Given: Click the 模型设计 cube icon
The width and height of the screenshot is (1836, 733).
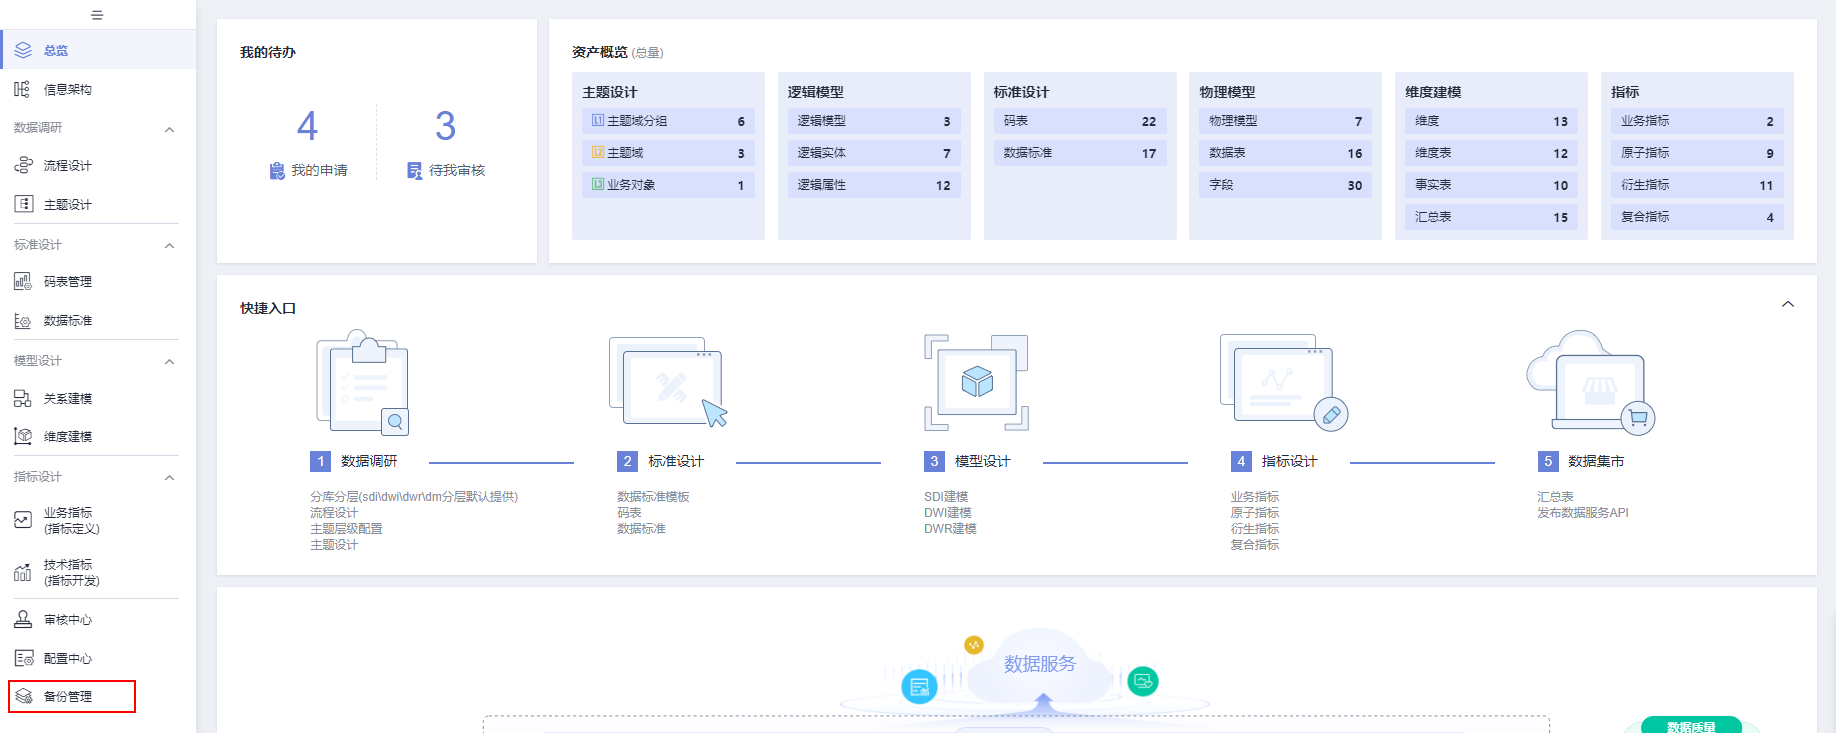Looking at the screenshot, I should 976,382.
